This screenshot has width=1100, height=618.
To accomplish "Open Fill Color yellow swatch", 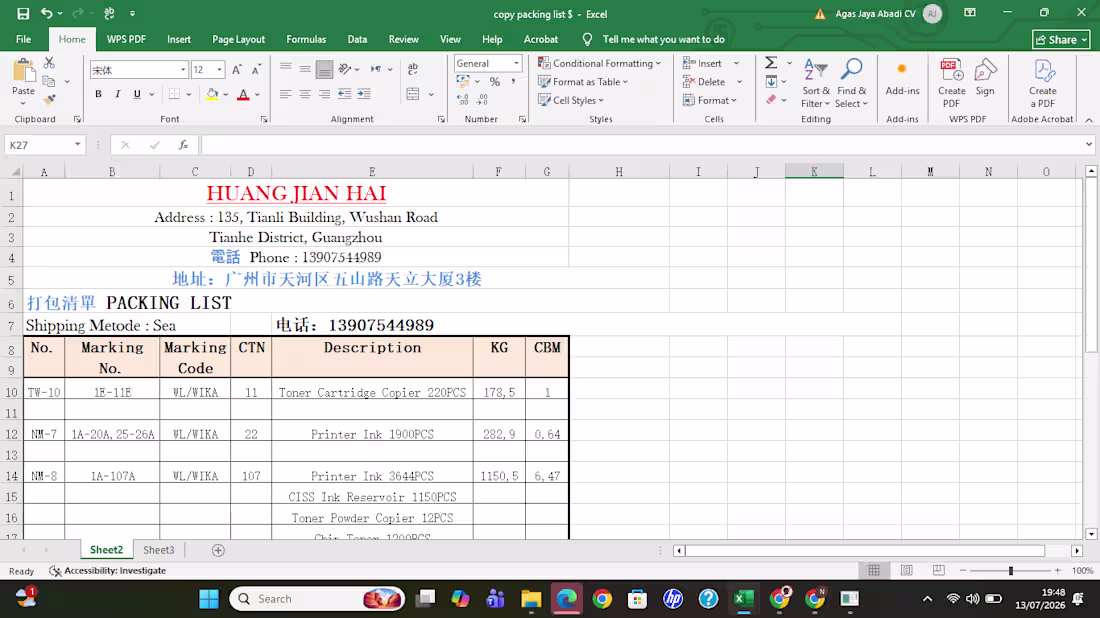I will coord(212,94).
